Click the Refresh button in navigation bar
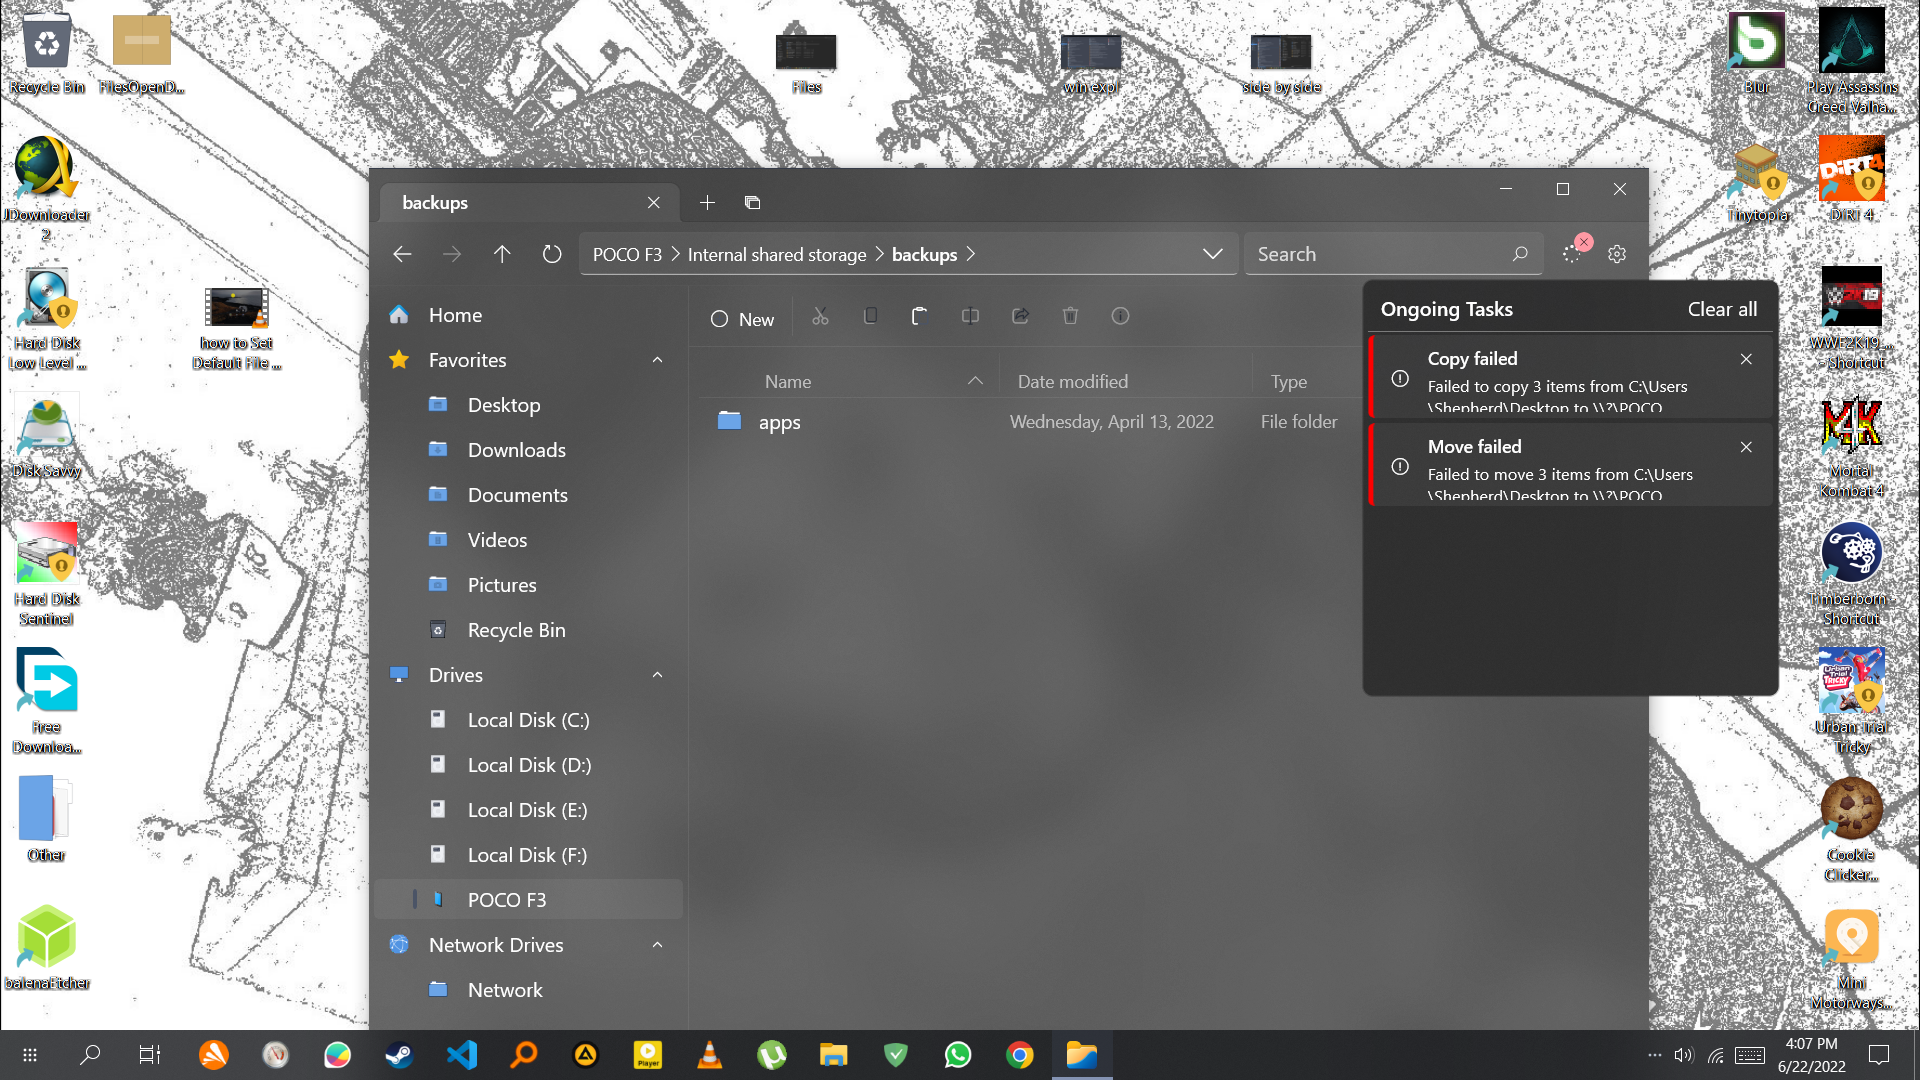The image size is (1920, 1080). (552, 255)
